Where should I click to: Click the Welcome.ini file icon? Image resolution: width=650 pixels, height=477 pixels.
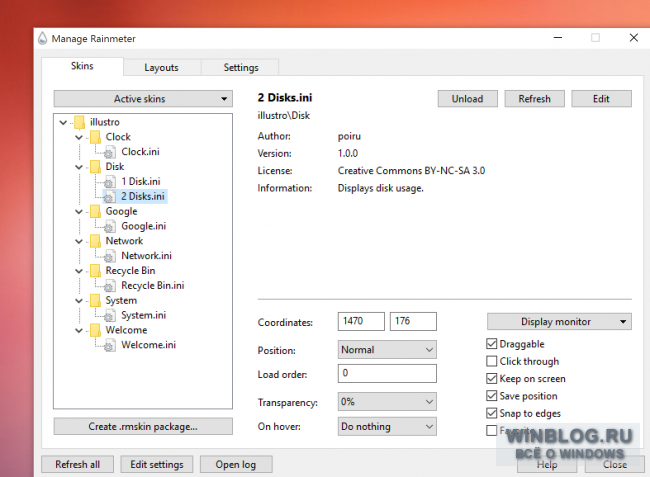(109, 345)
